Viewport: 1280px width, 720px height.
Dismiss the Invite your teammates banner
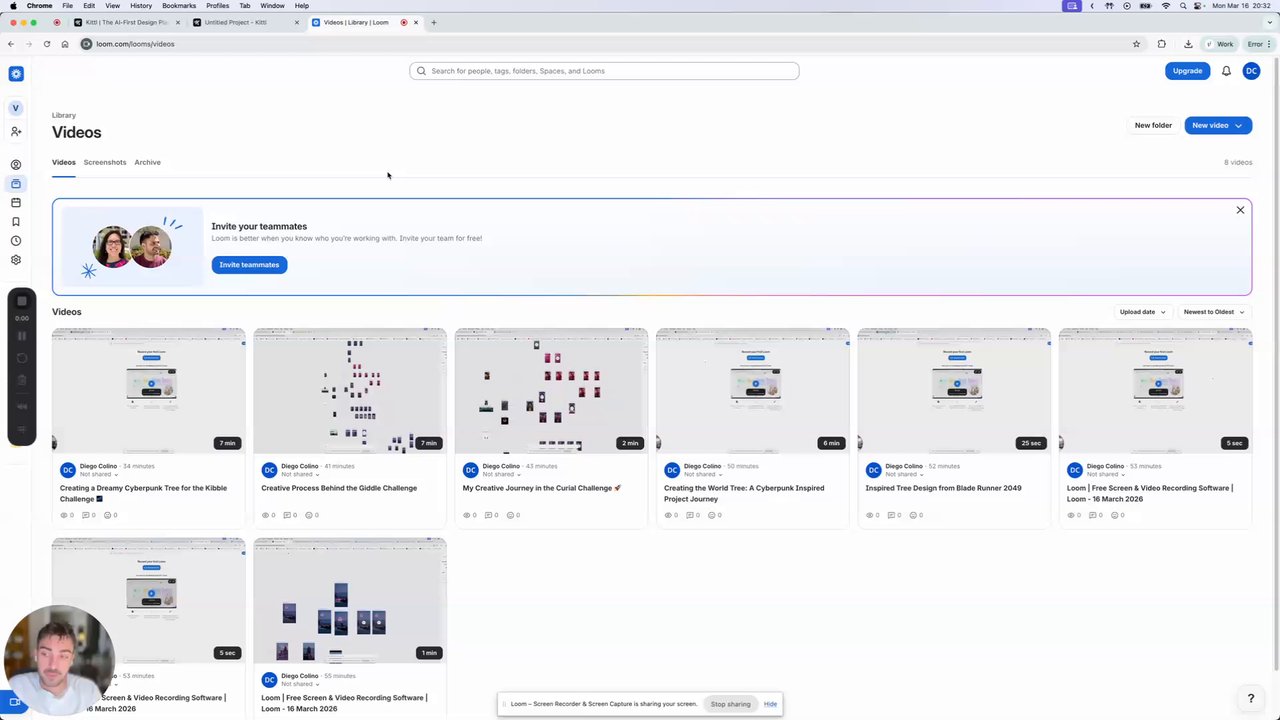[1240, 210]
